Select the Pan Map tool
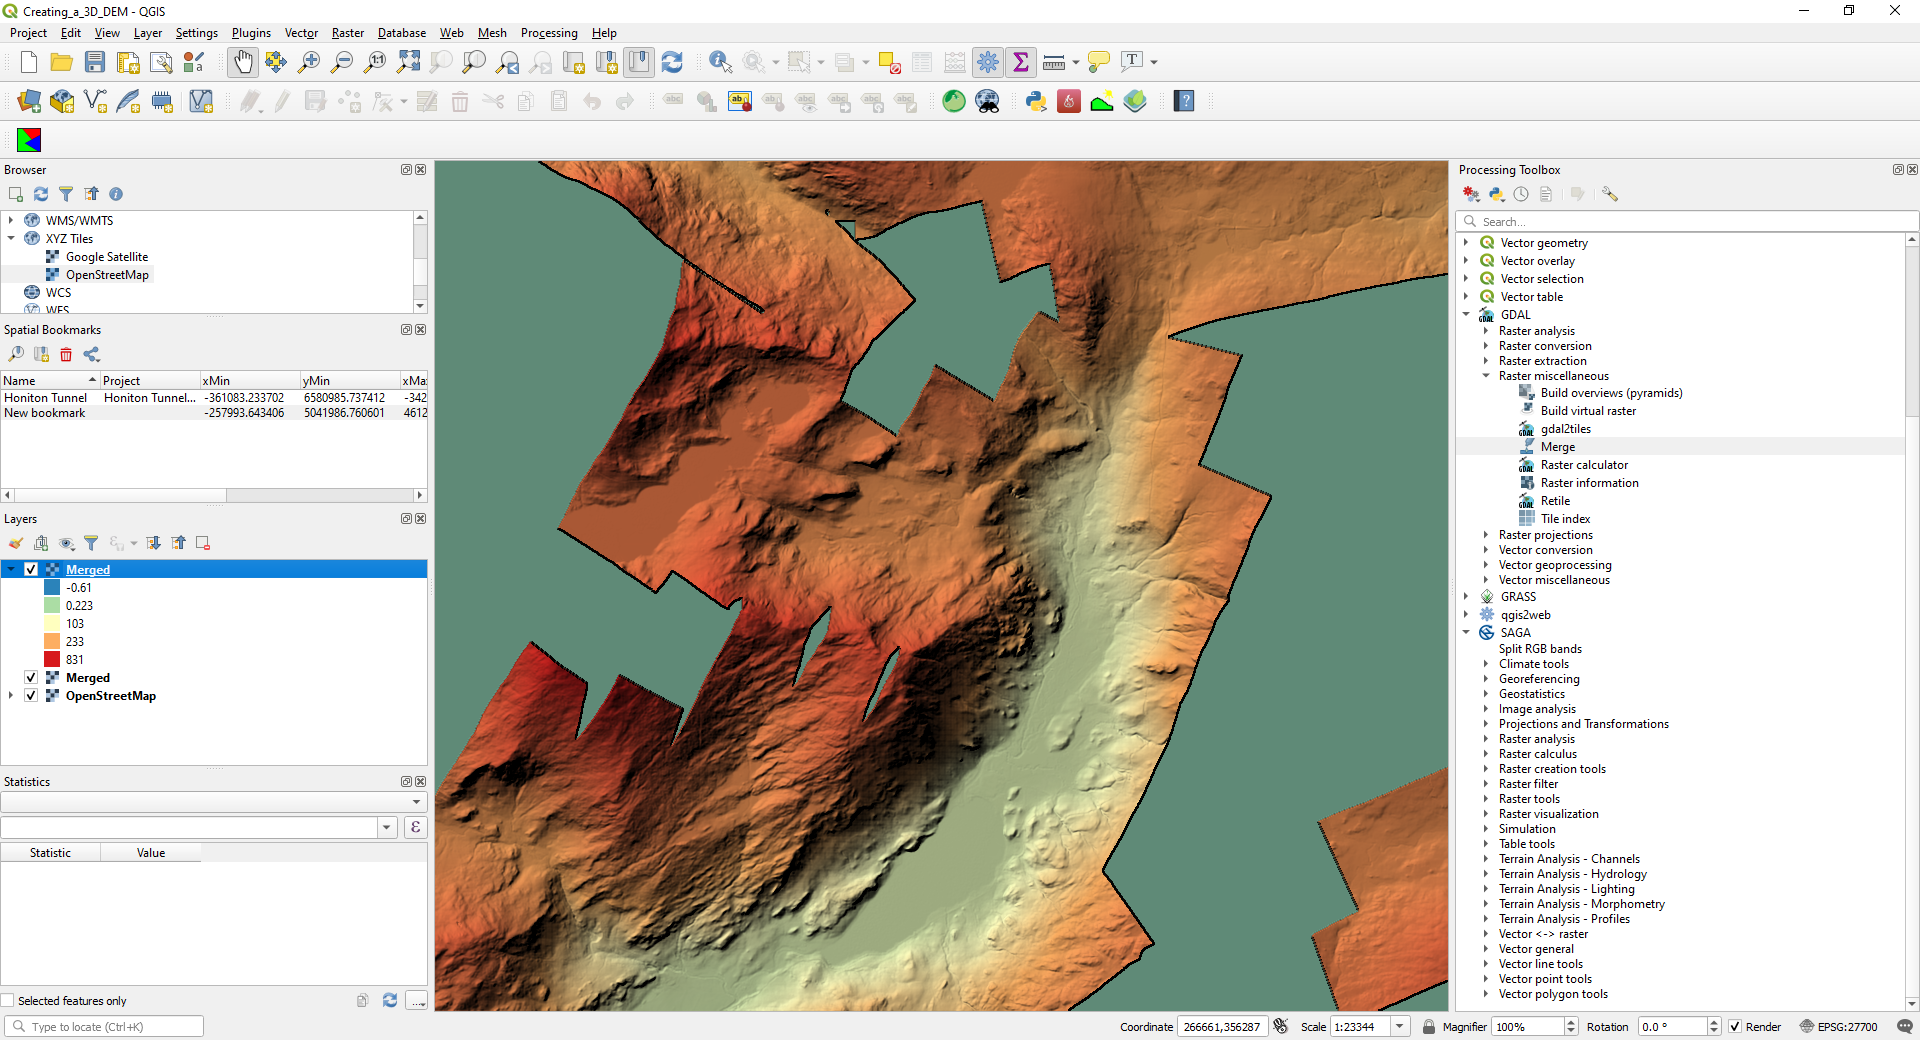This screenshot has width=1920, height=1040. (243, 61)
